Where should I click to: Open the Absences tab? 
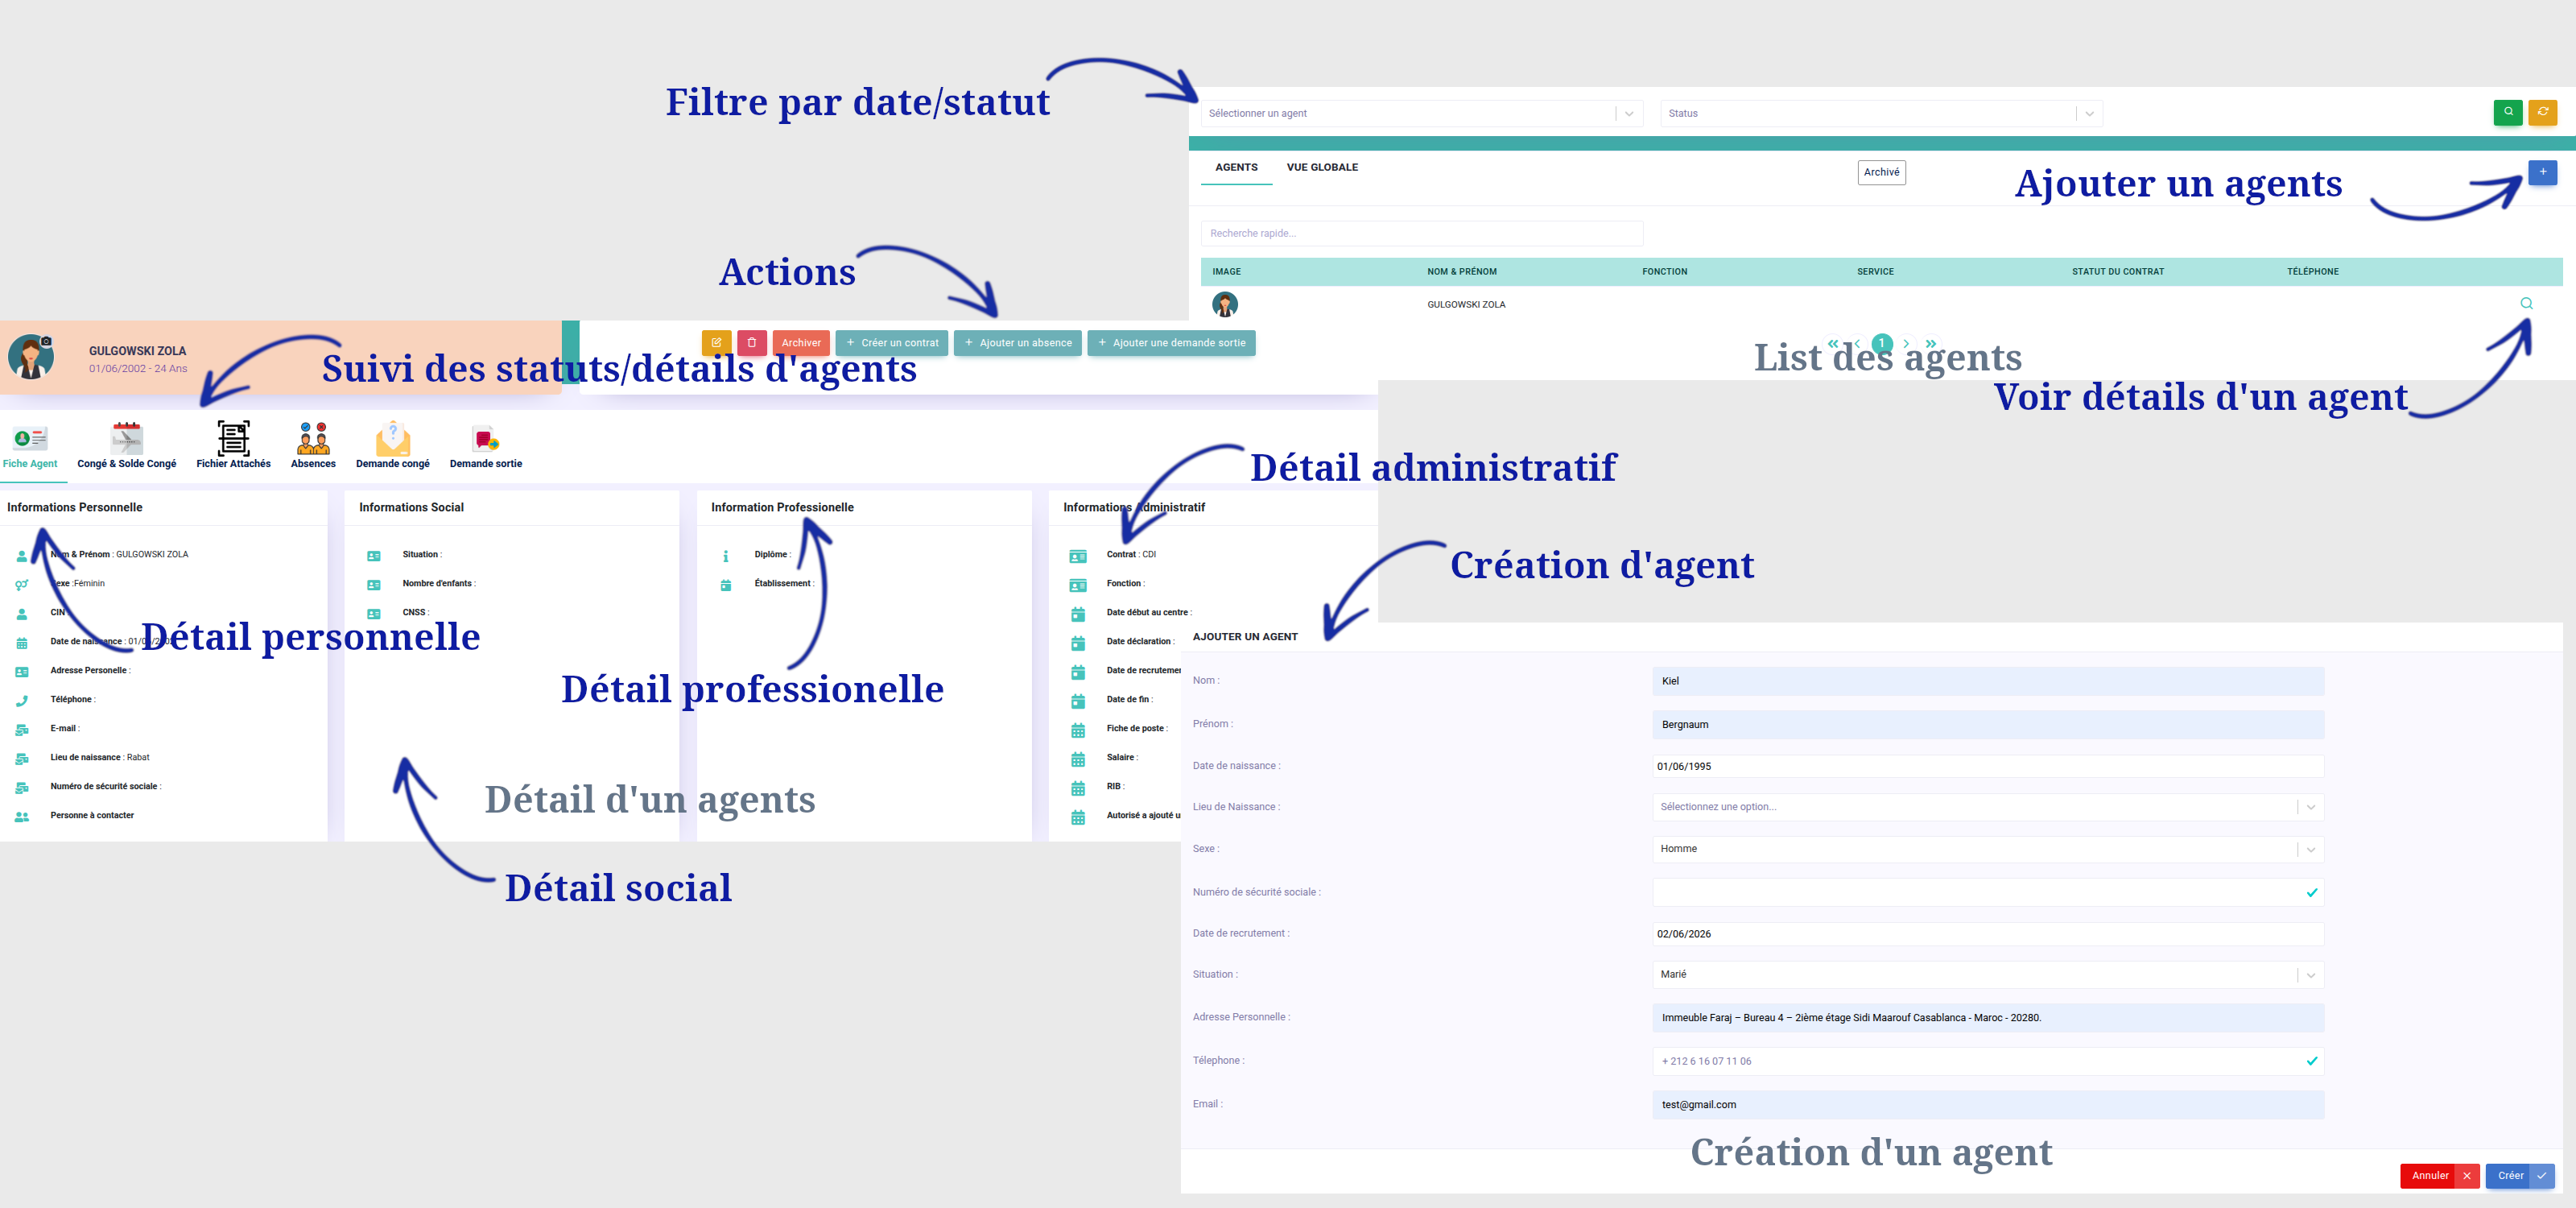313,446
